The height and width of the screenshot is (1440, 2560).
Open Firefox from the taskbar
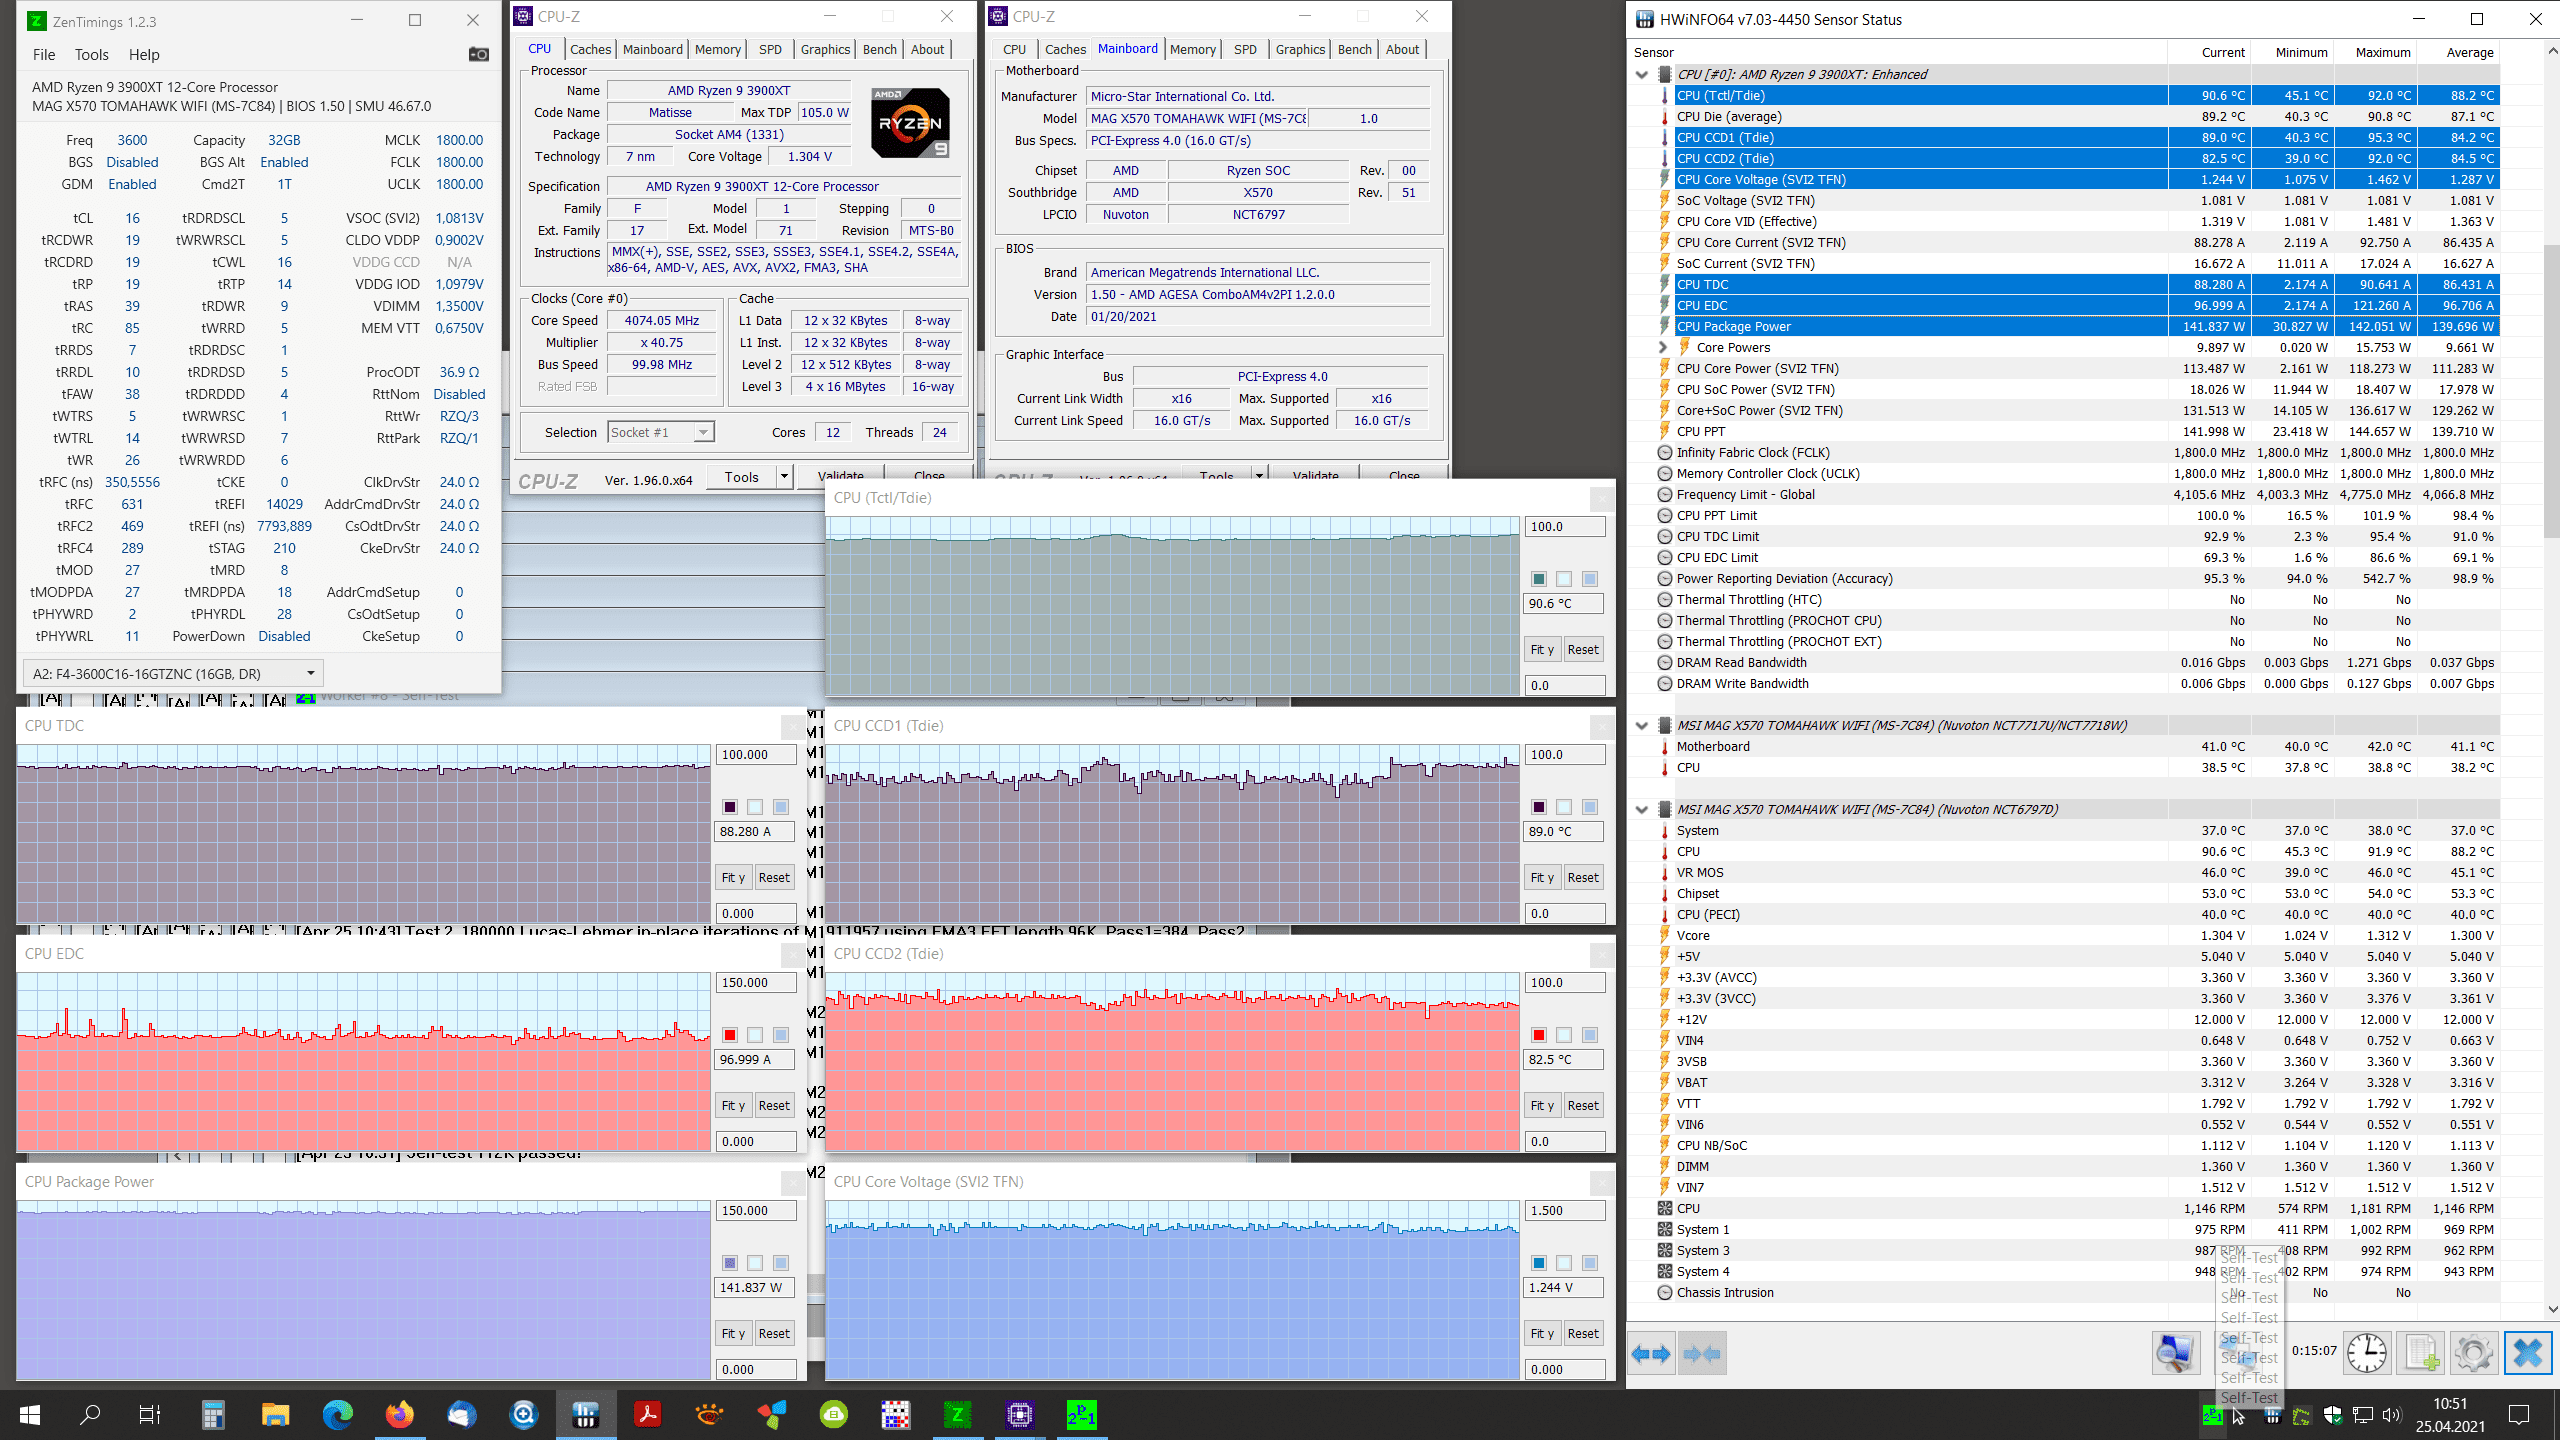click(x=399, y=1414)
